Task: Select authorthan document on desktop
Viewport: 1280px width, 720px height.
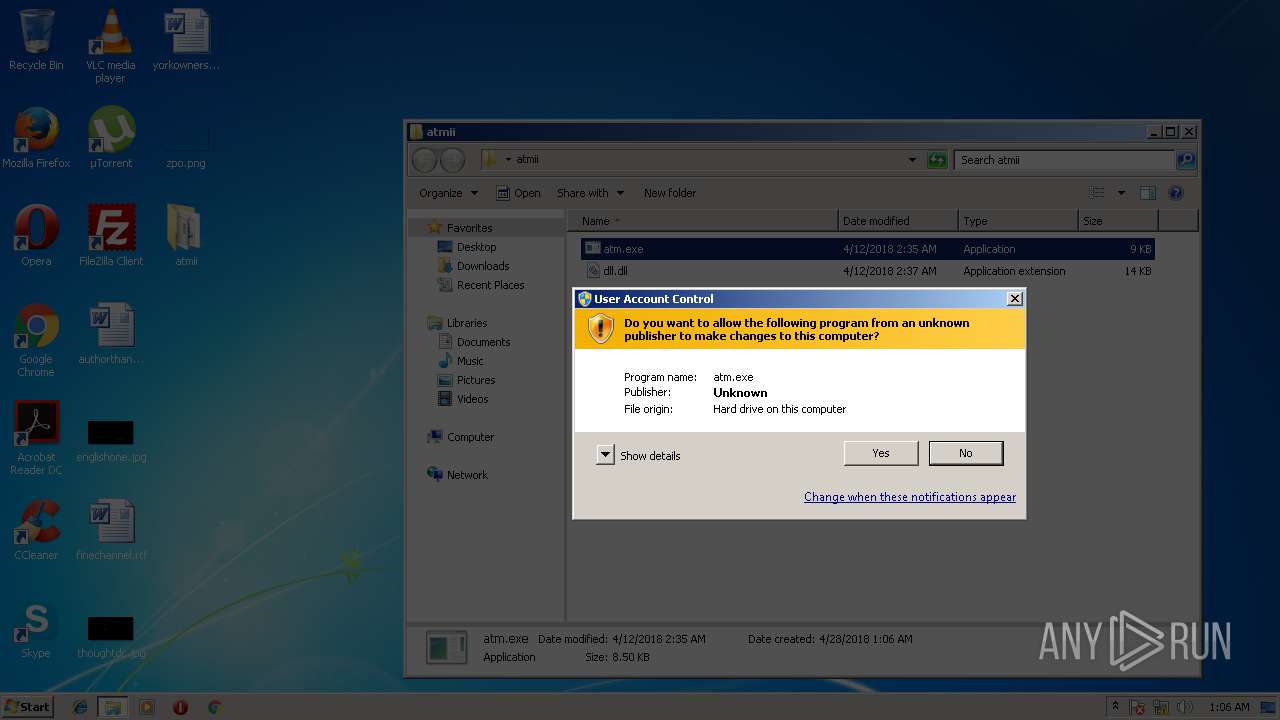Action: pyautogui.click(x=111, y=334)
